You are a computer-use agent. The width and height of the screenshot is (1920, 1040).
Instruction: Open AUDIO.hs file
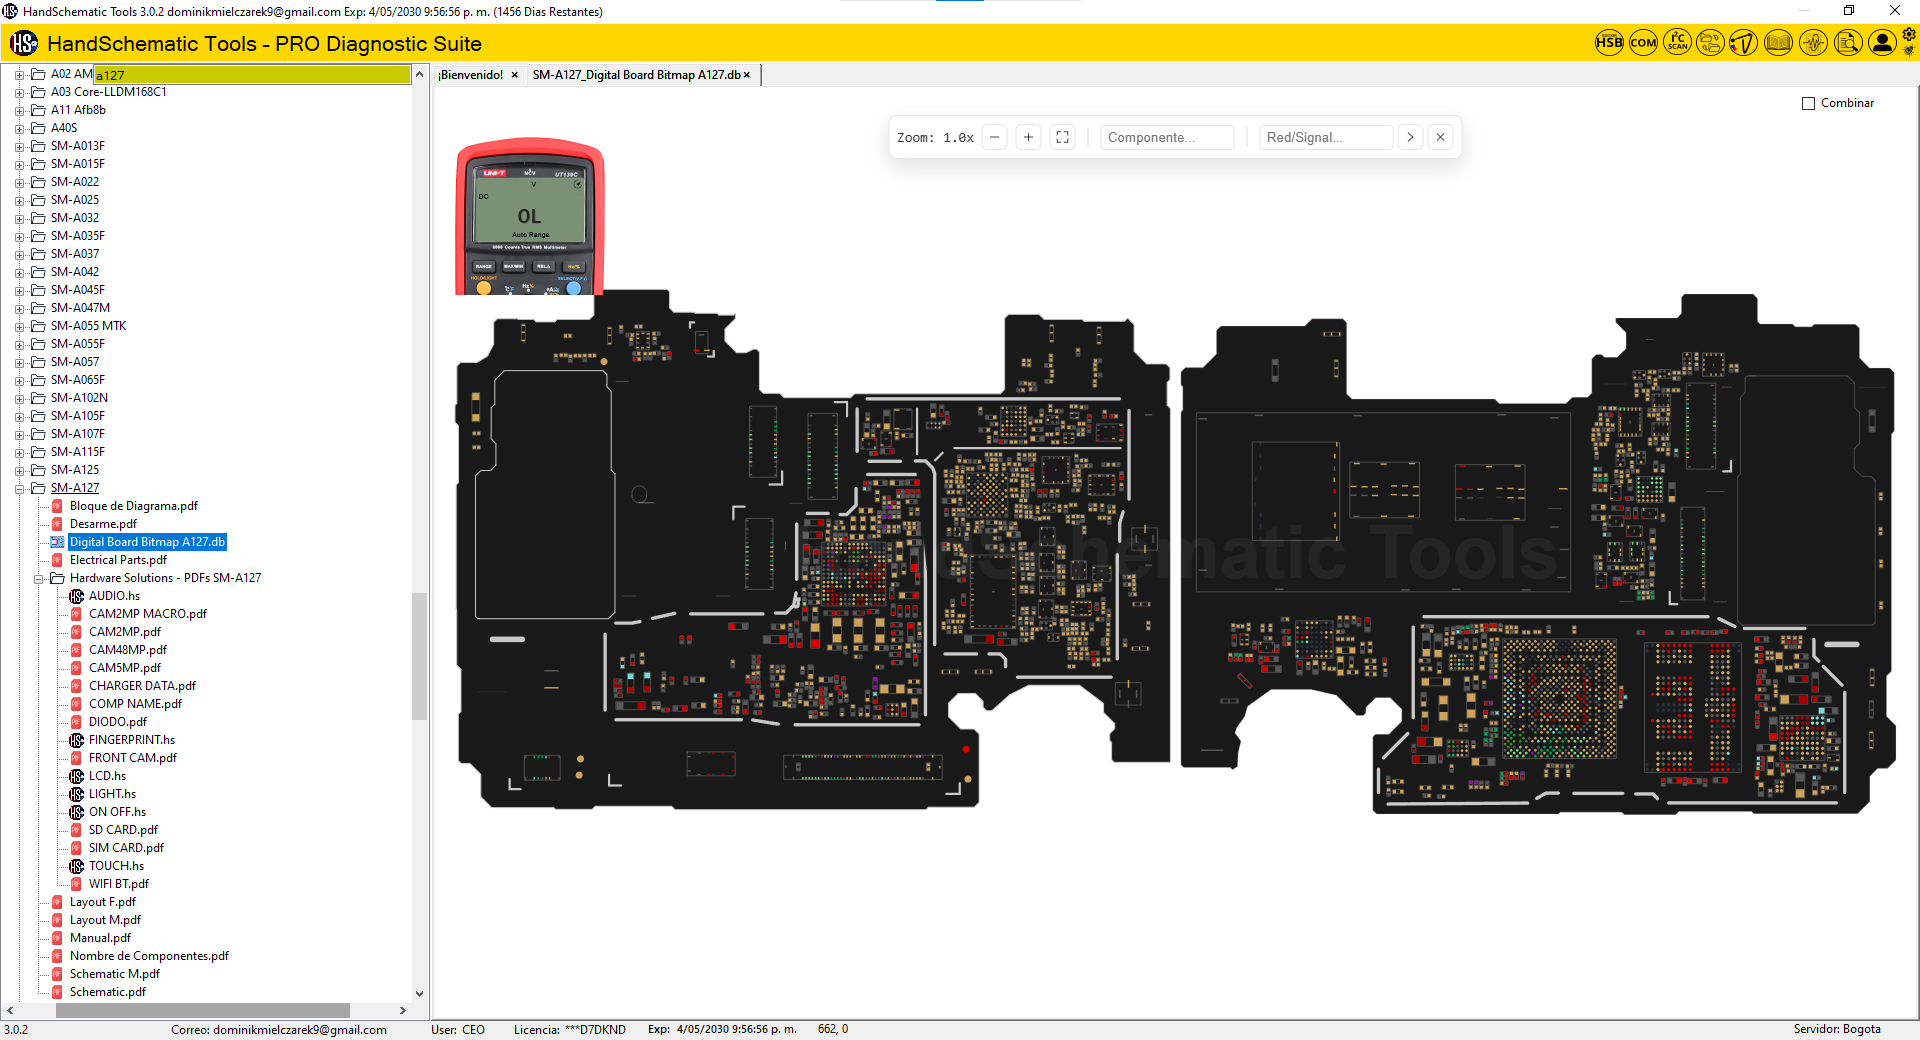114,596
